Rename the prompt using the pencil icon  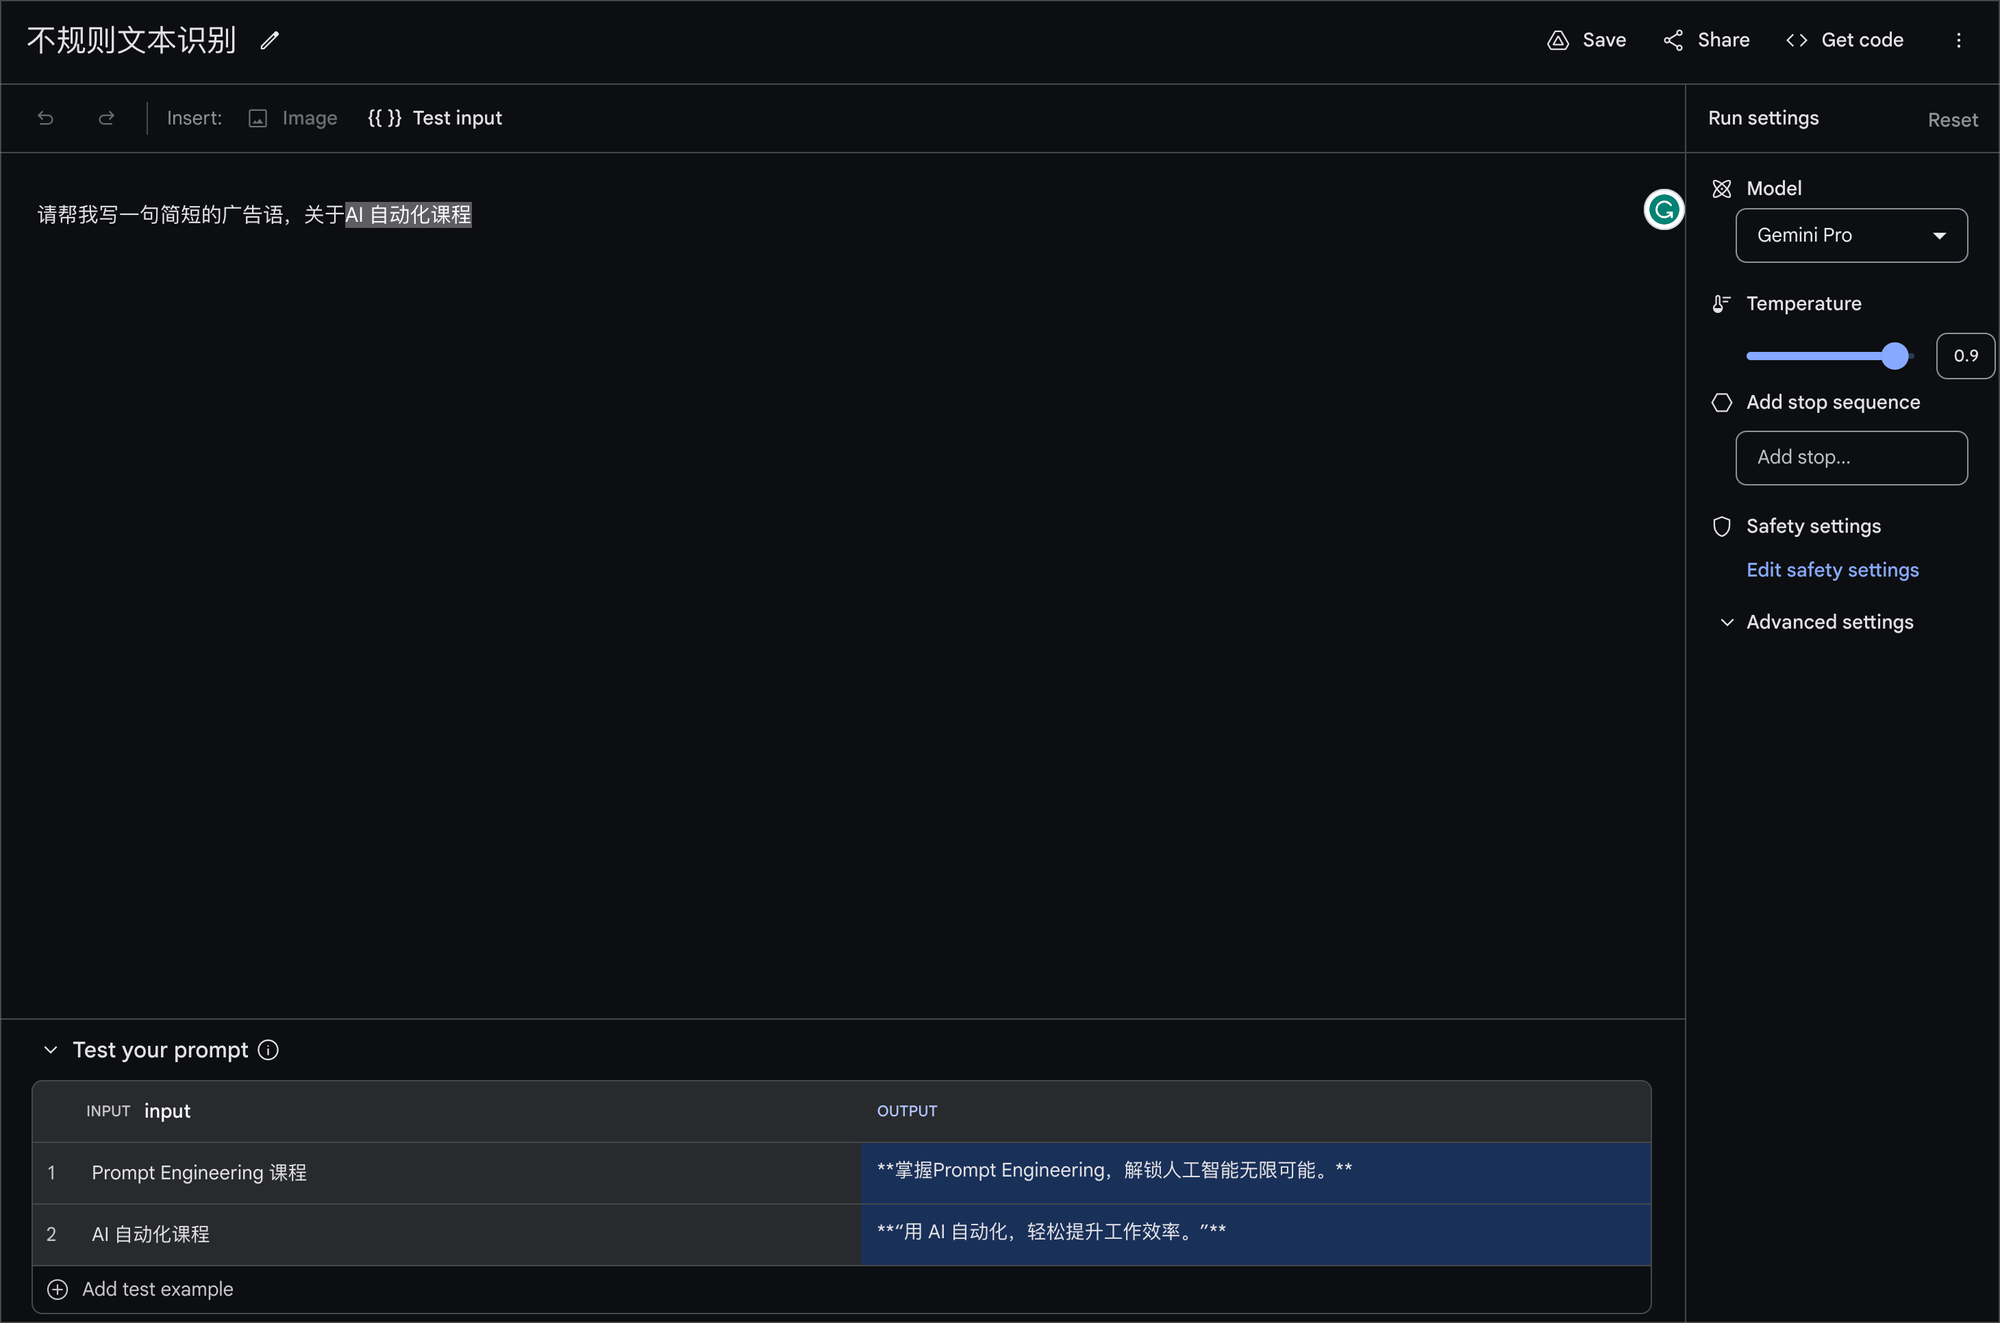268,41
